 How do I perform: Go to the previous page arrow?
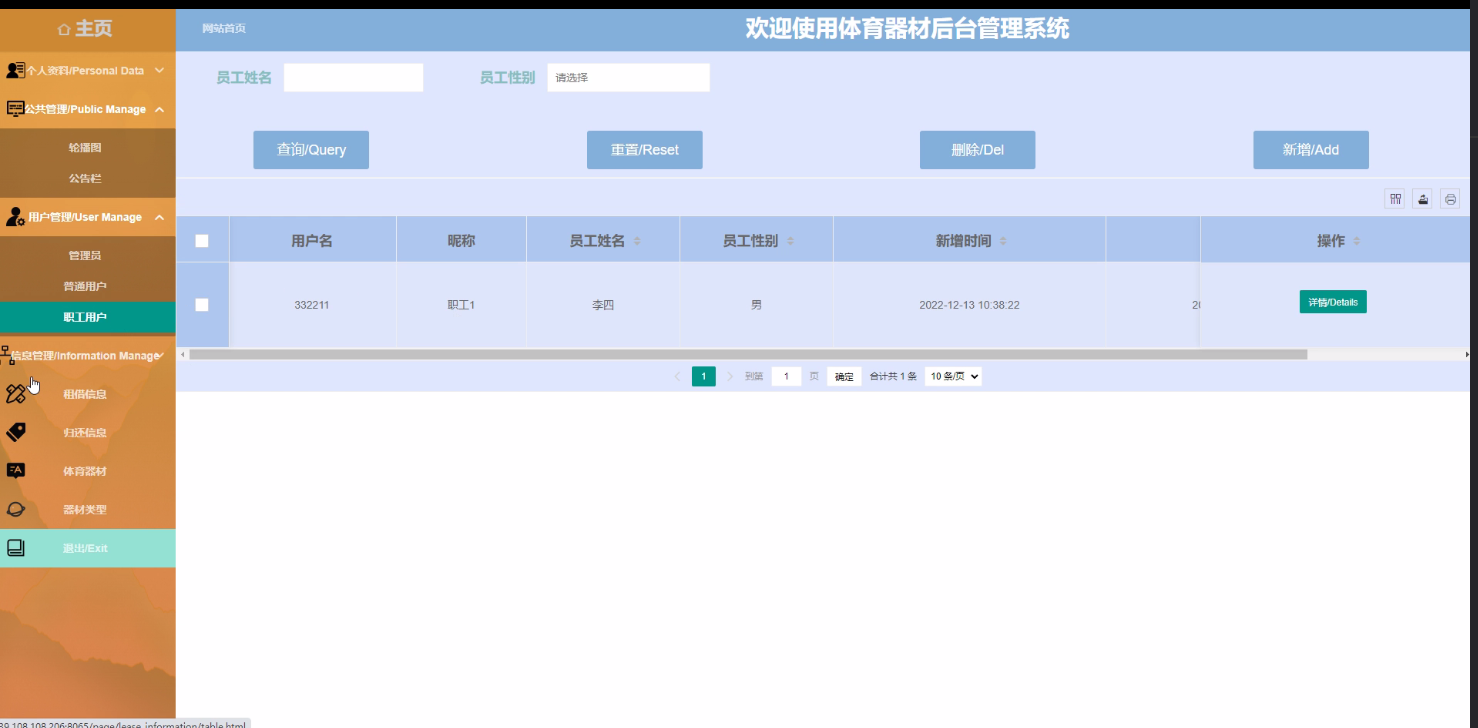click(x=677, y=377)
